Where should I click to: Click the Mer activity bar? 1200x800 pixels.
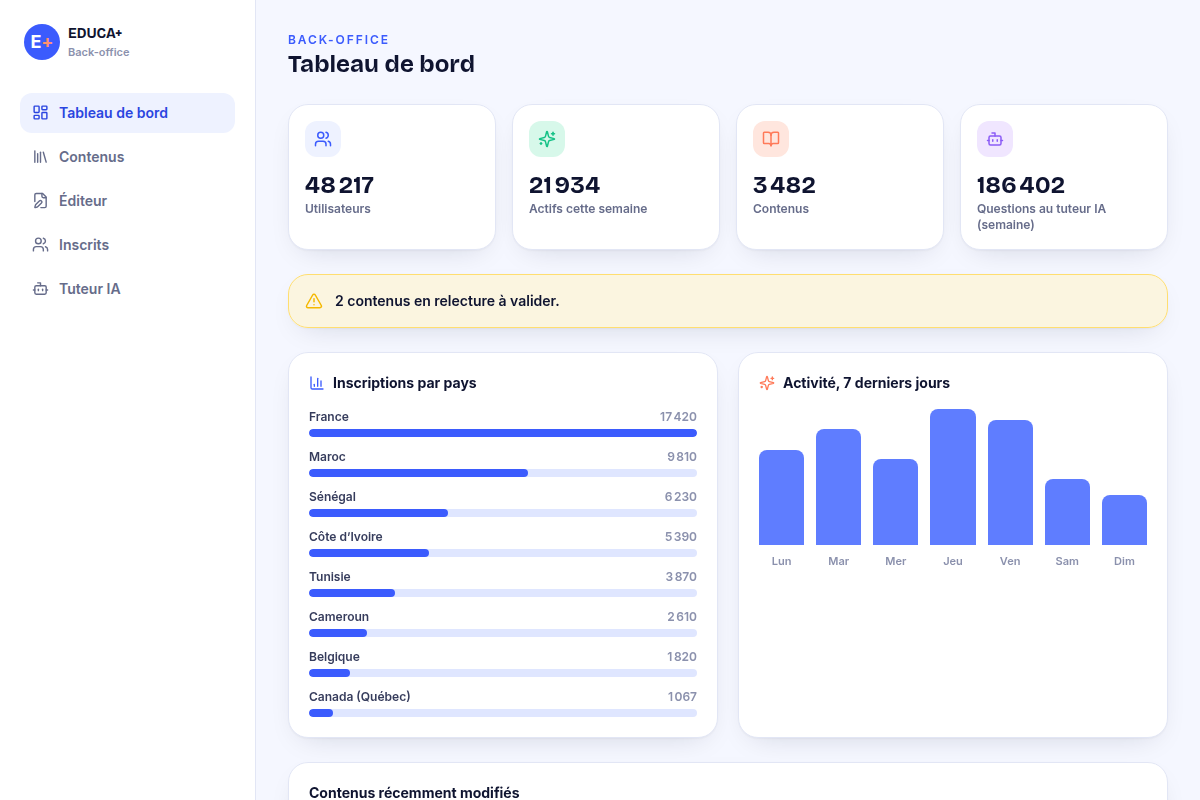[895, 502]
